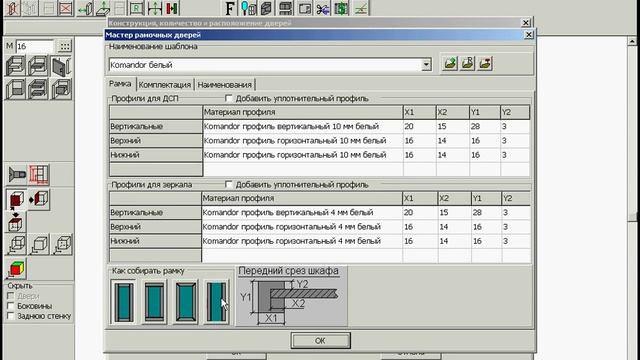640x360 pixels.
Task: Close the Конструкция, количество и расположение дверей window
Action: pos(526,22)
